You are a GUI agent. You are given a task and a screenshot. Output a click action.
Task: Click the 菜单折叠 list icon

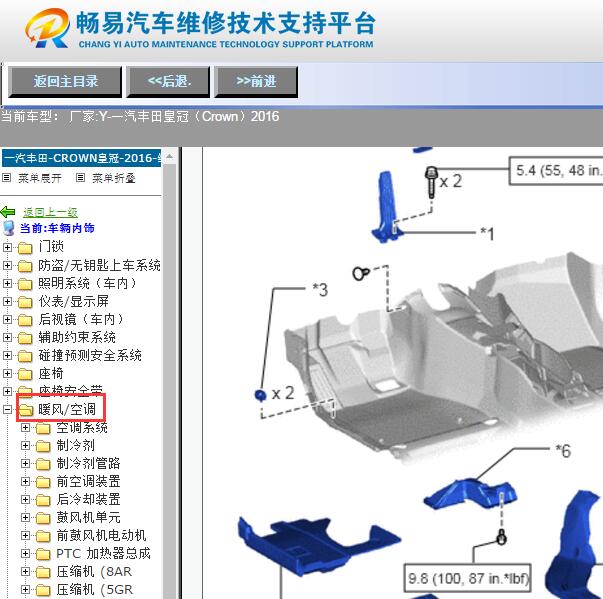point(80,178)
